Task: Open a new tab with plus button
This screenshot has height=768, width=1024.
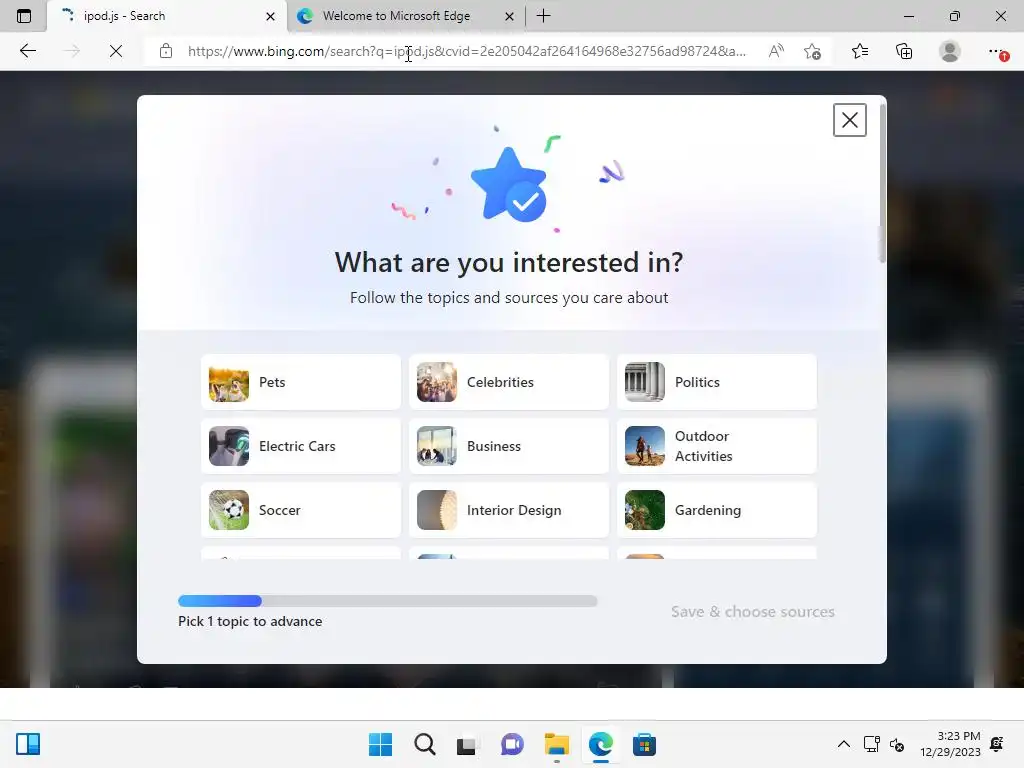Action: (543, 16)
